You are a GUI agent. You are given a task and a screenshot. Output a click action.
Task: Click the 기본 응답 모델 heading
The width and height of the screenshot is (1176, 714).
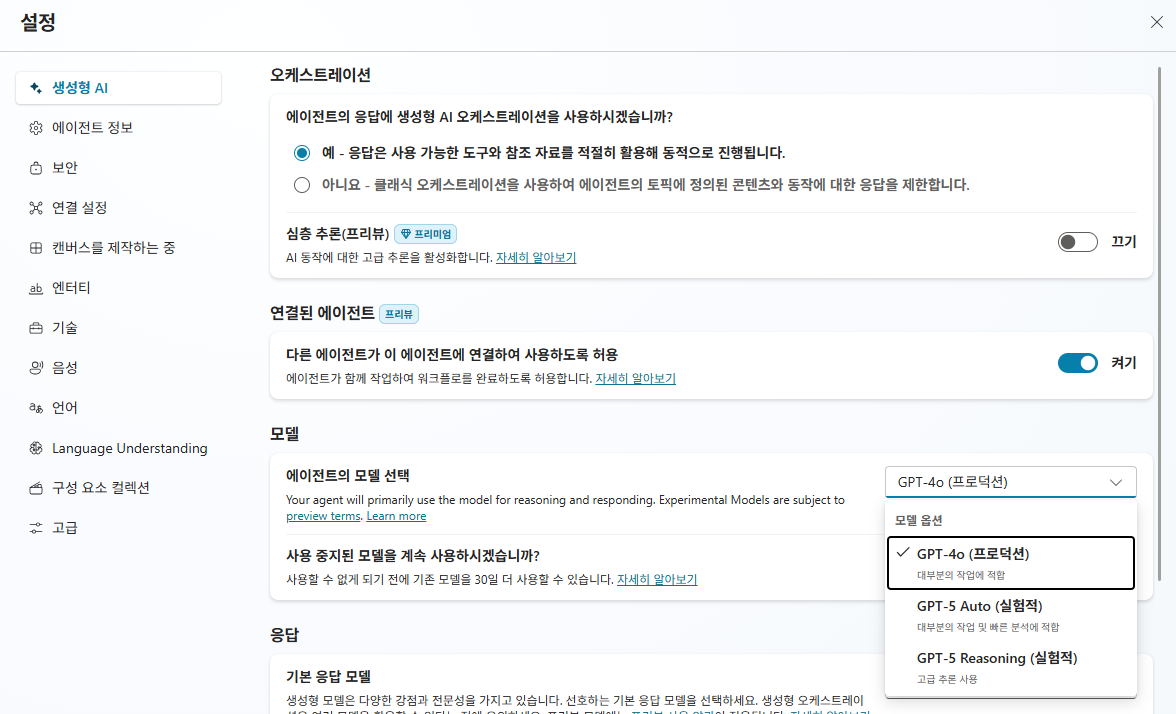click(328, 676)
